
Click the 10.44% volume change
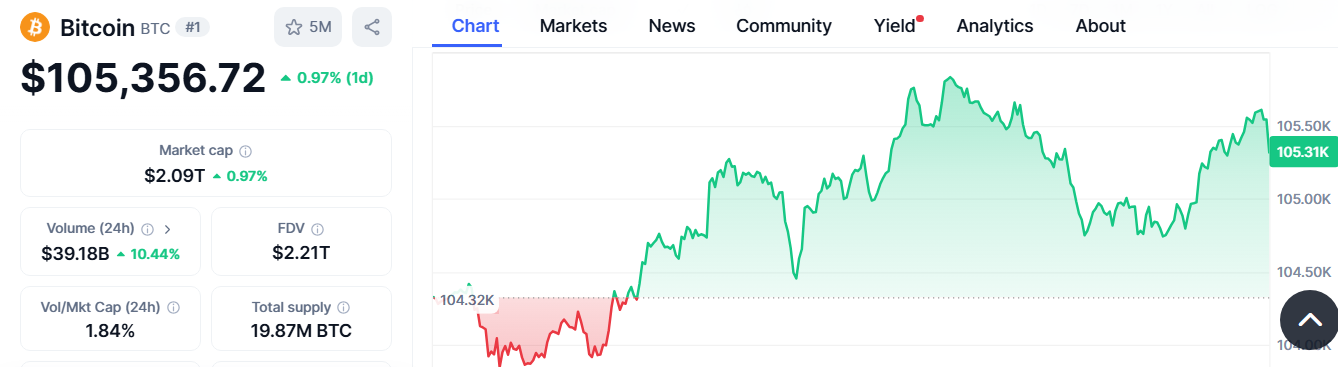(148, 254)
